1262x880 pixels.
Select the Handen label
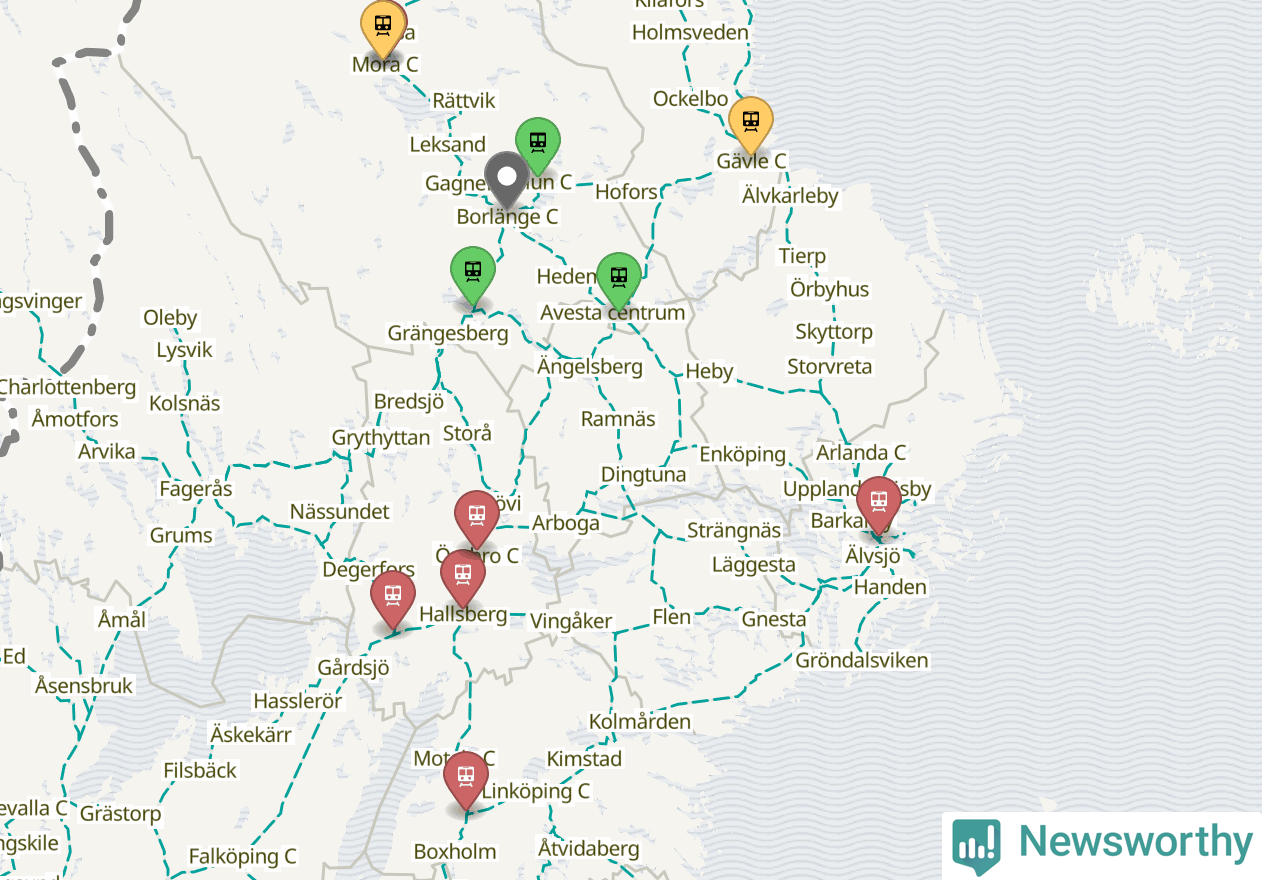890,587
